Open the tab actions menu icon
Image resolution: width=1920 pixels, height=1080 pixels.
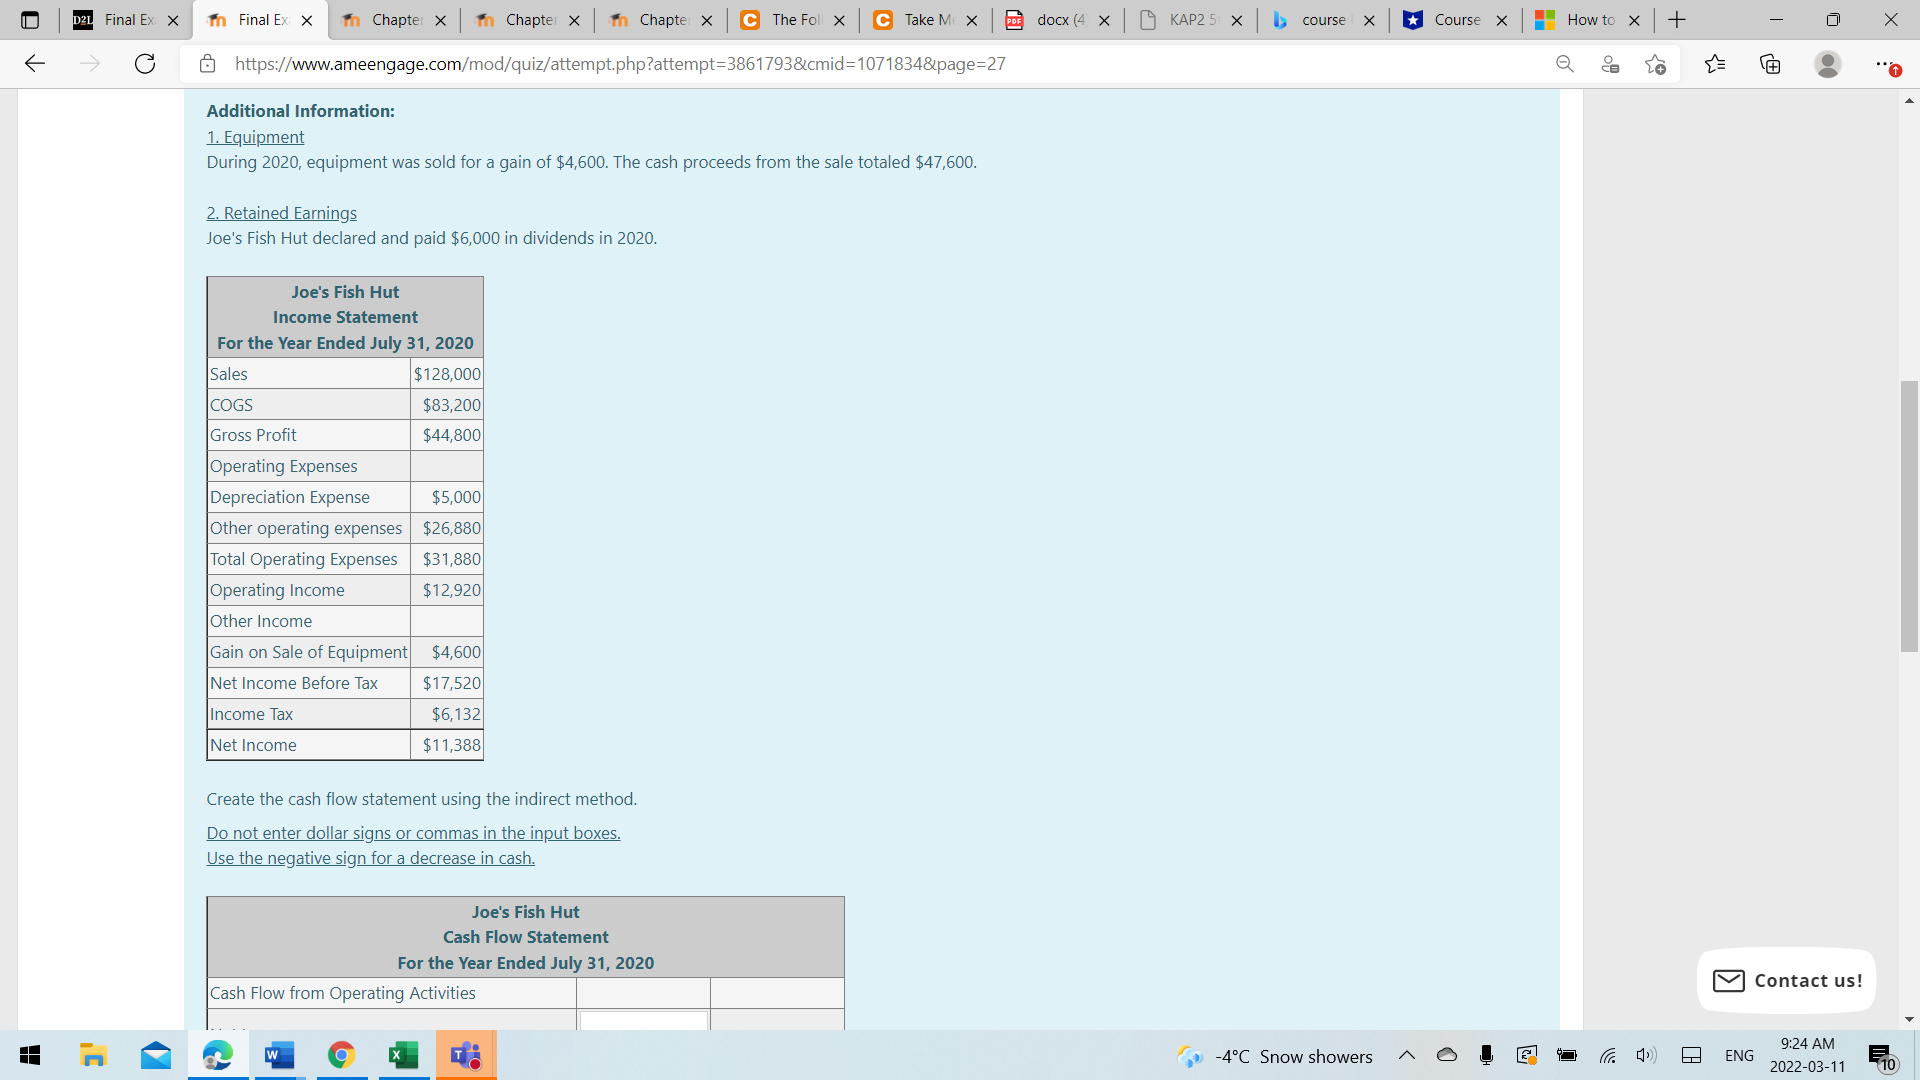point(30,20)
